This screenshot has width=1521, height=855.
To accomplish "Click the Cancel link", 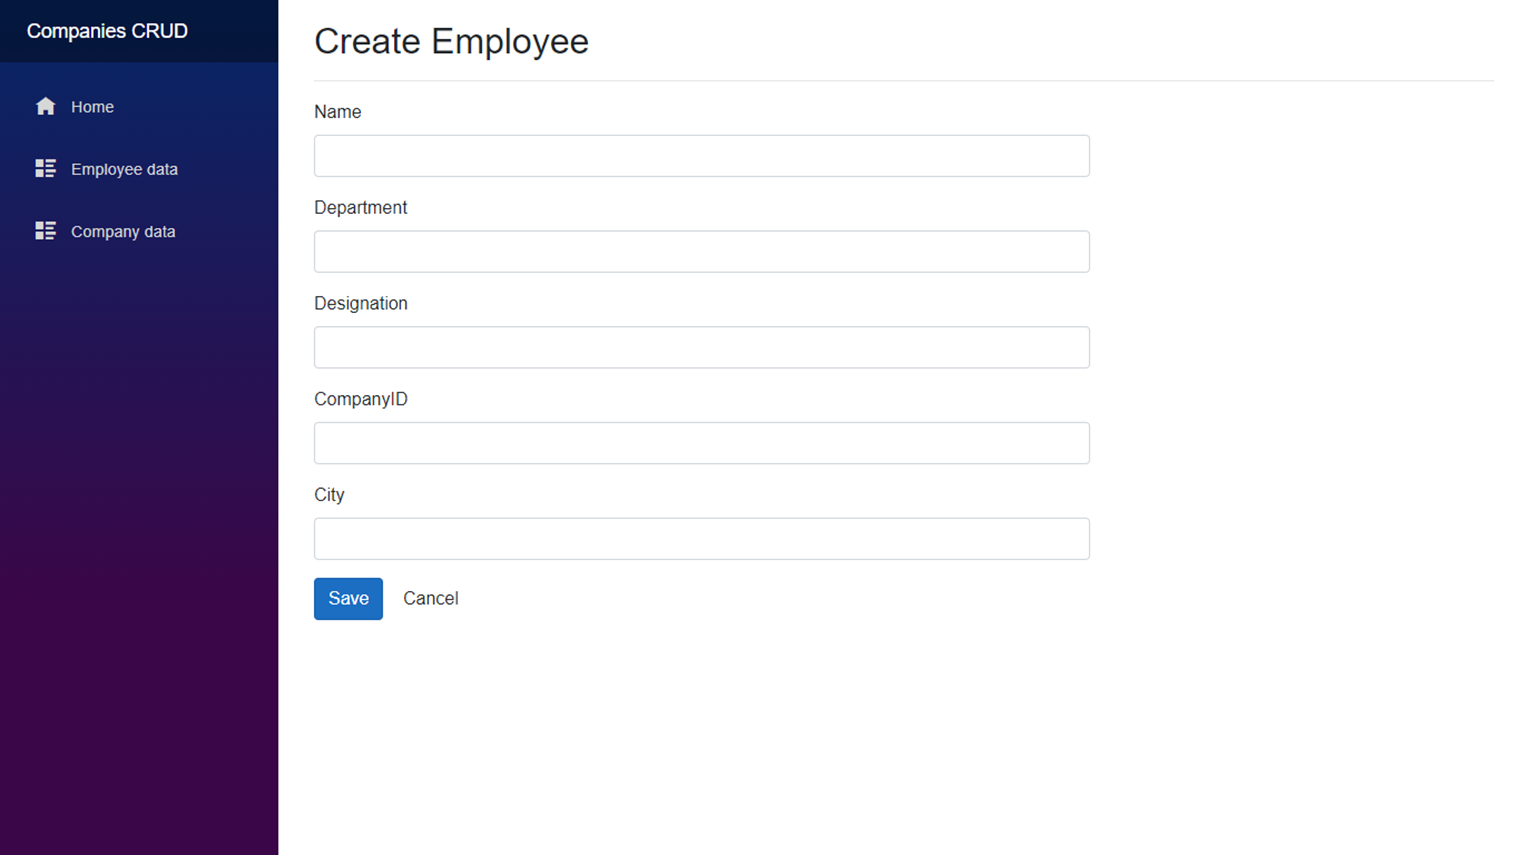I will (430, 598).
